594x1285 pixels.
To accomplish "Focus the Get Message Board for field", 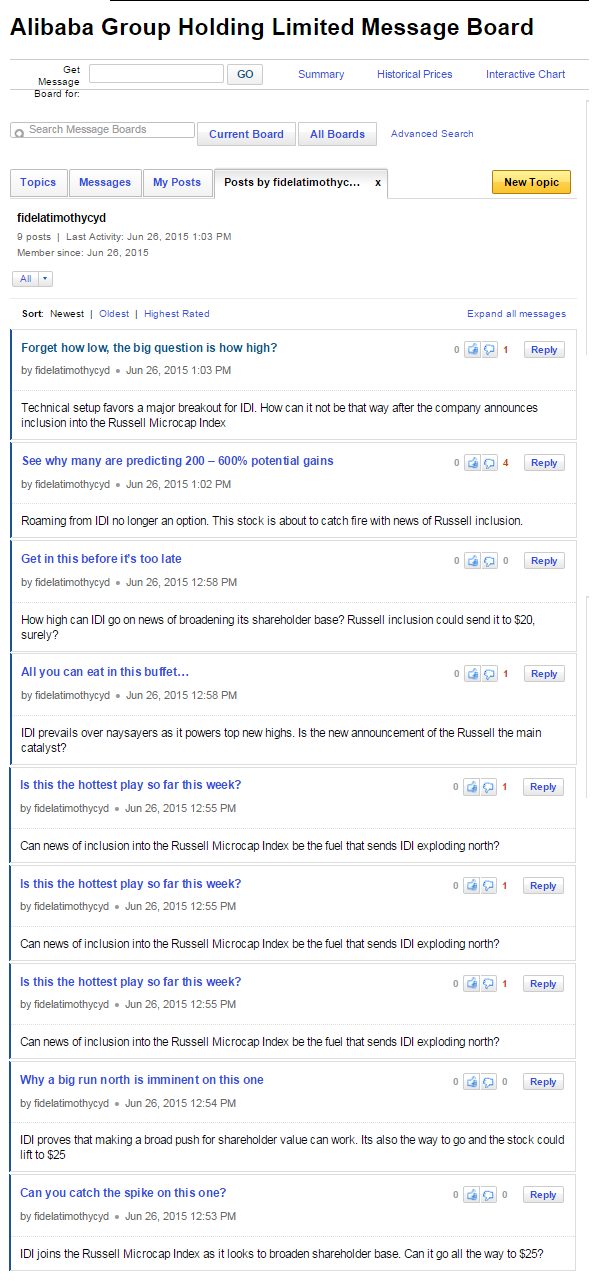I will coord(156,73).
